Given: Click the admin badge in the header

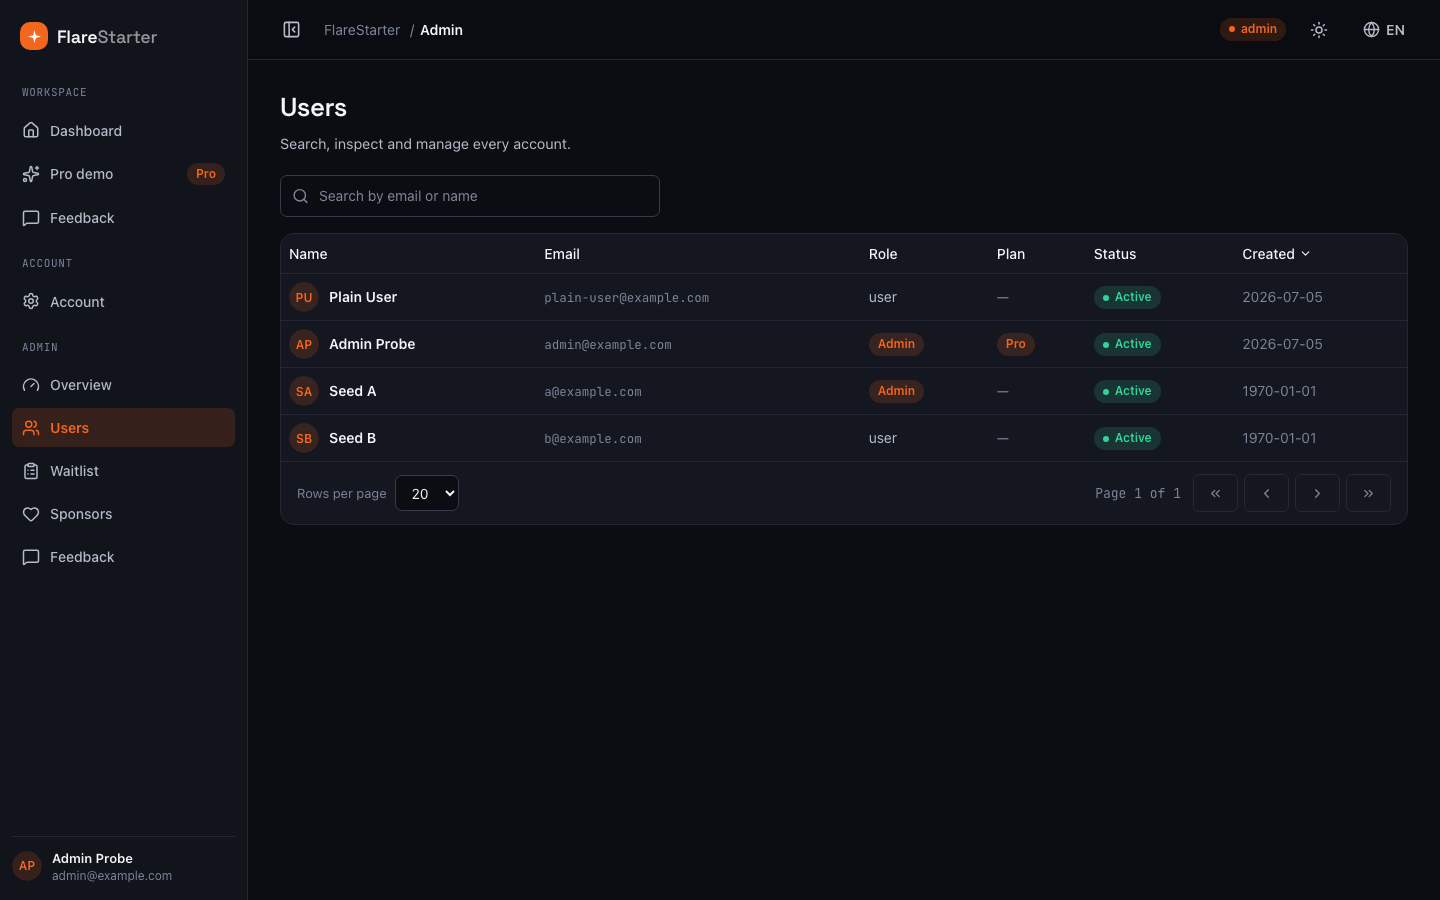Looking at the screenshot, I should pos(1253,29).
